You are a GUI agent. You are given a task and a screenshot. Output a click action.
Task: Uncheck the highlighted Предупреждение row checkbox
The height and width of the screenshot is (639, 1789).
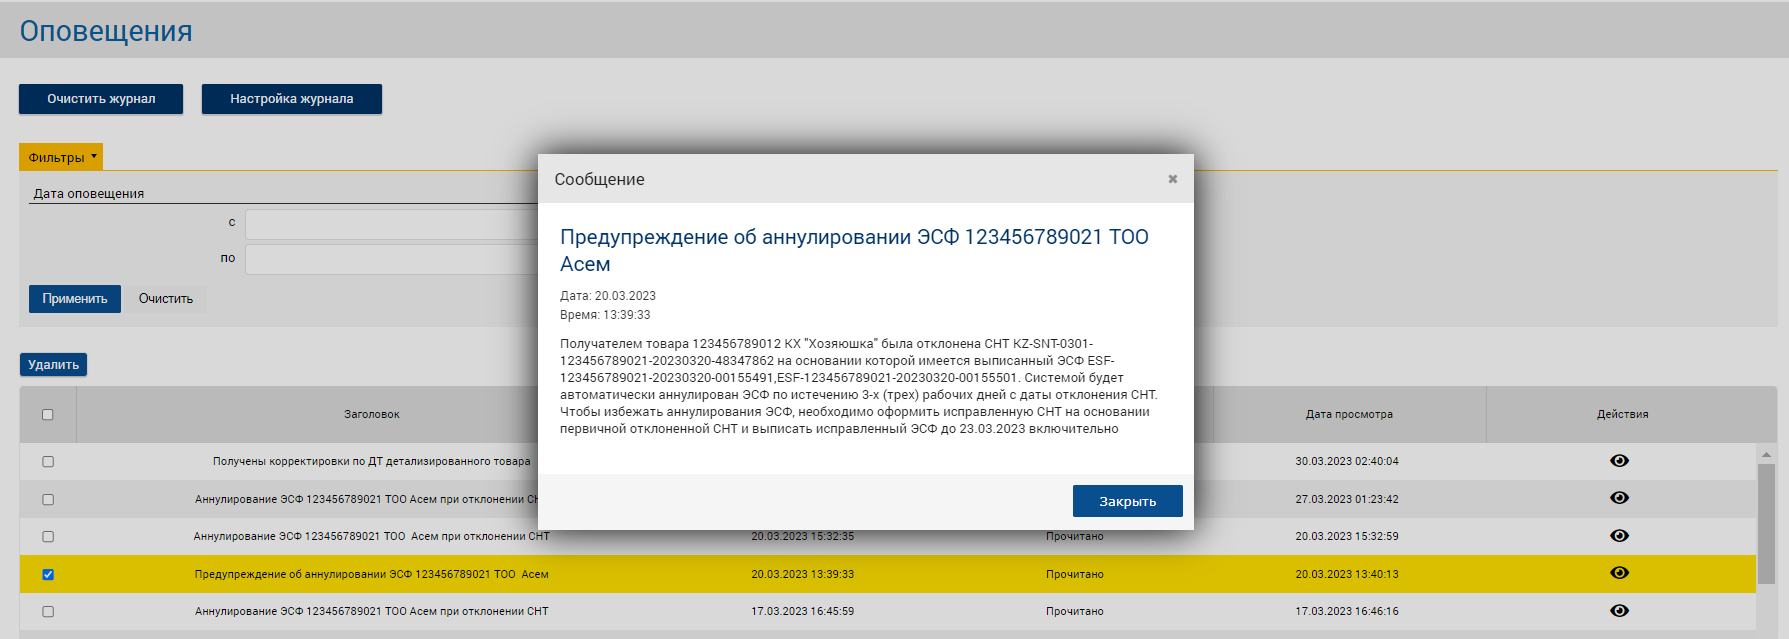[x=48, y=574]
